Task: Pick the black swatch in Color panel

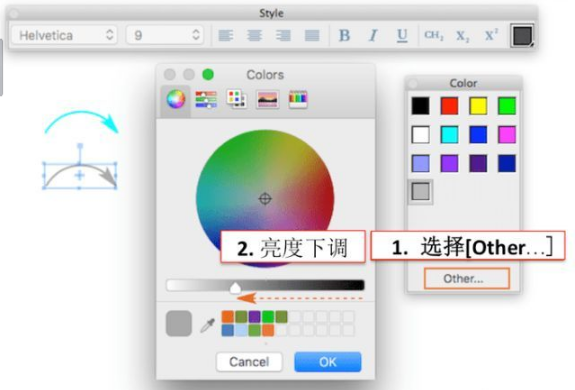Action: click(x=420, y=106)
